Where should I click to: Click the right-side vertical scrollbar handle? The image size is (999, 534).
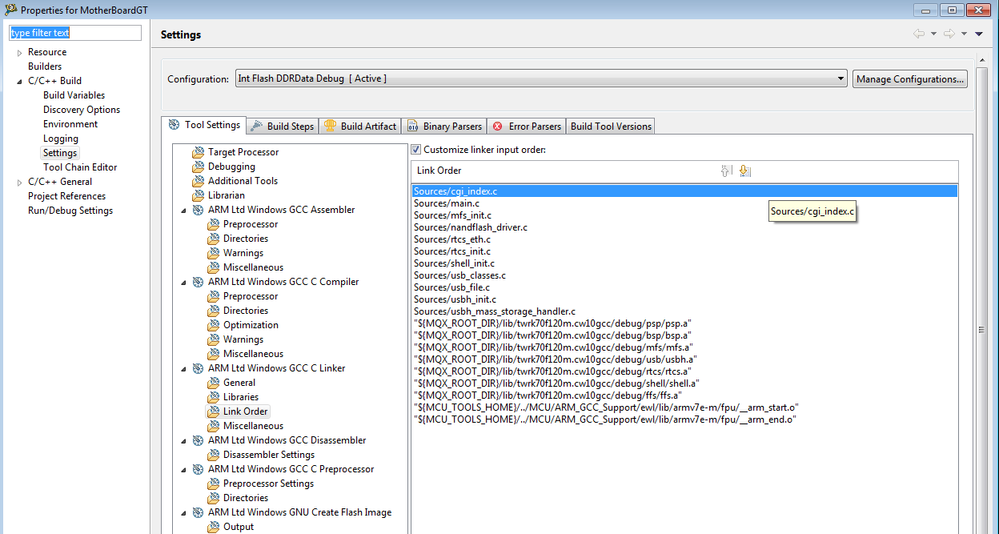pos(982,329)
